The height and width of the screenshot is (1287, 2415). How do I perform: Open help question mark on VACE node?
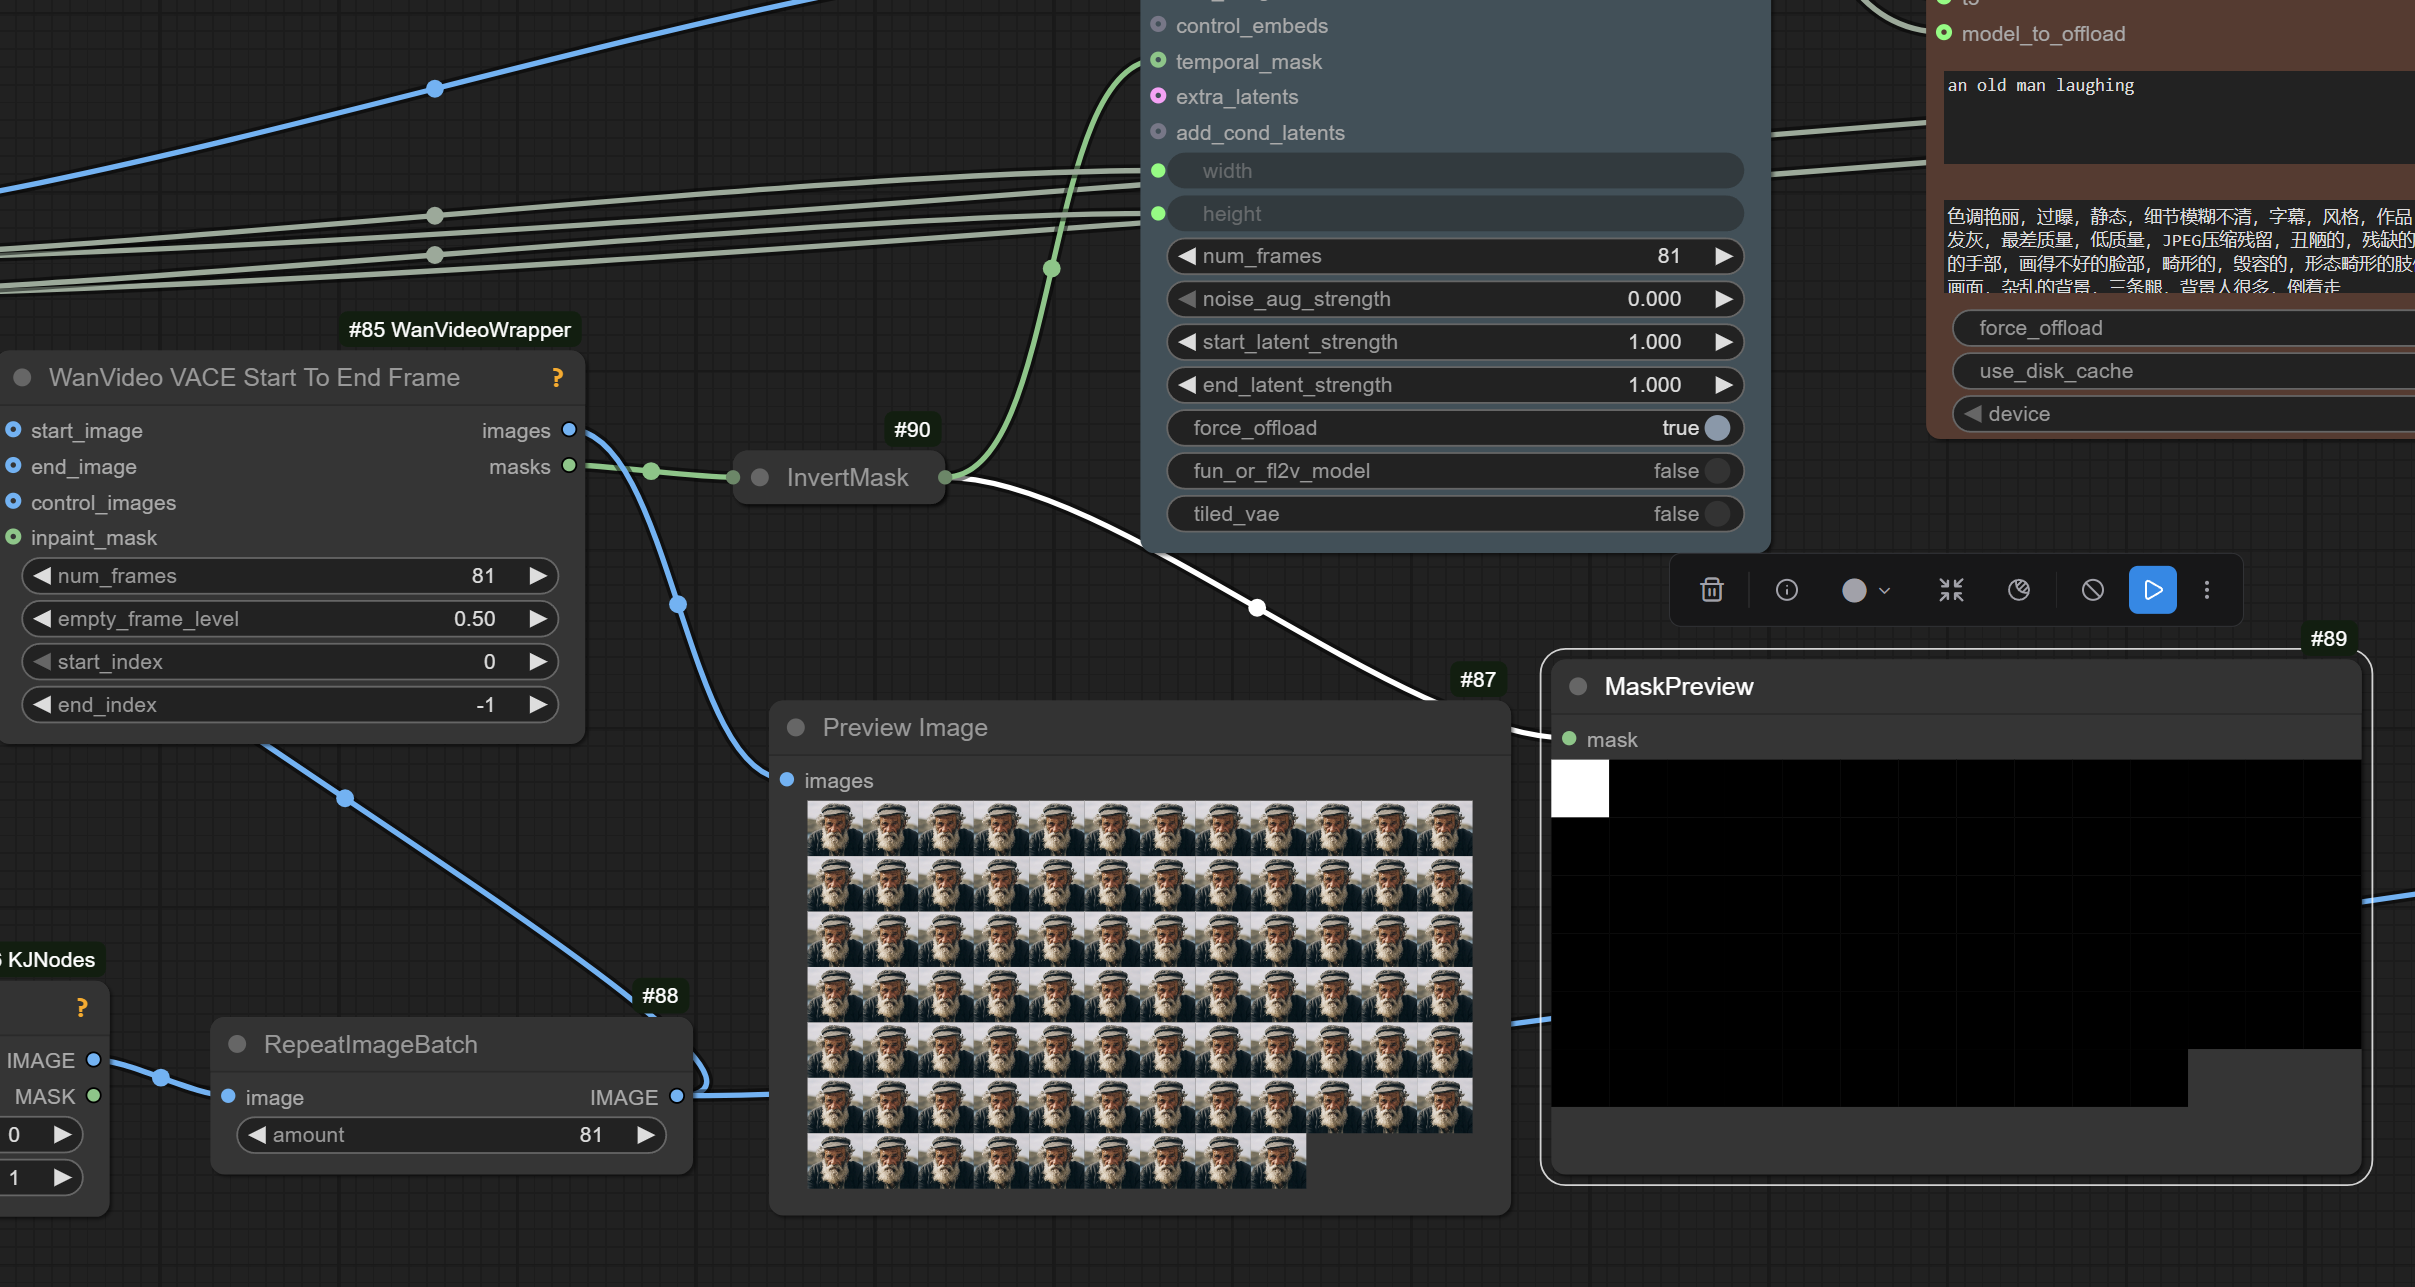point(557,377)
